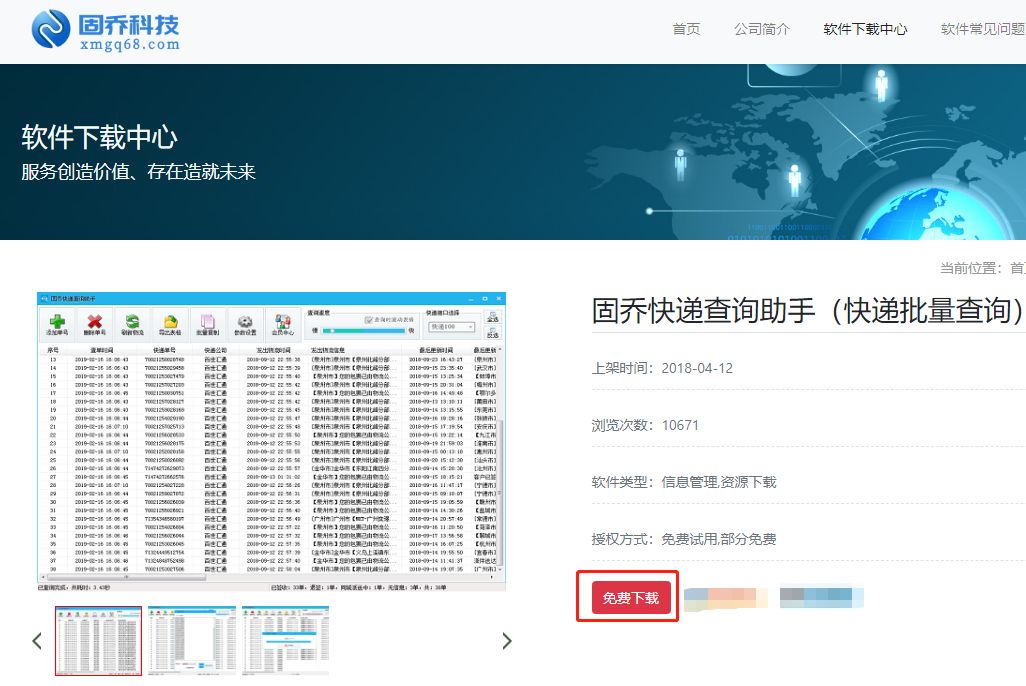Click the 反选 invert-selection icon
The width and height of the screenshot is (1026, 686).
point(494,335)
